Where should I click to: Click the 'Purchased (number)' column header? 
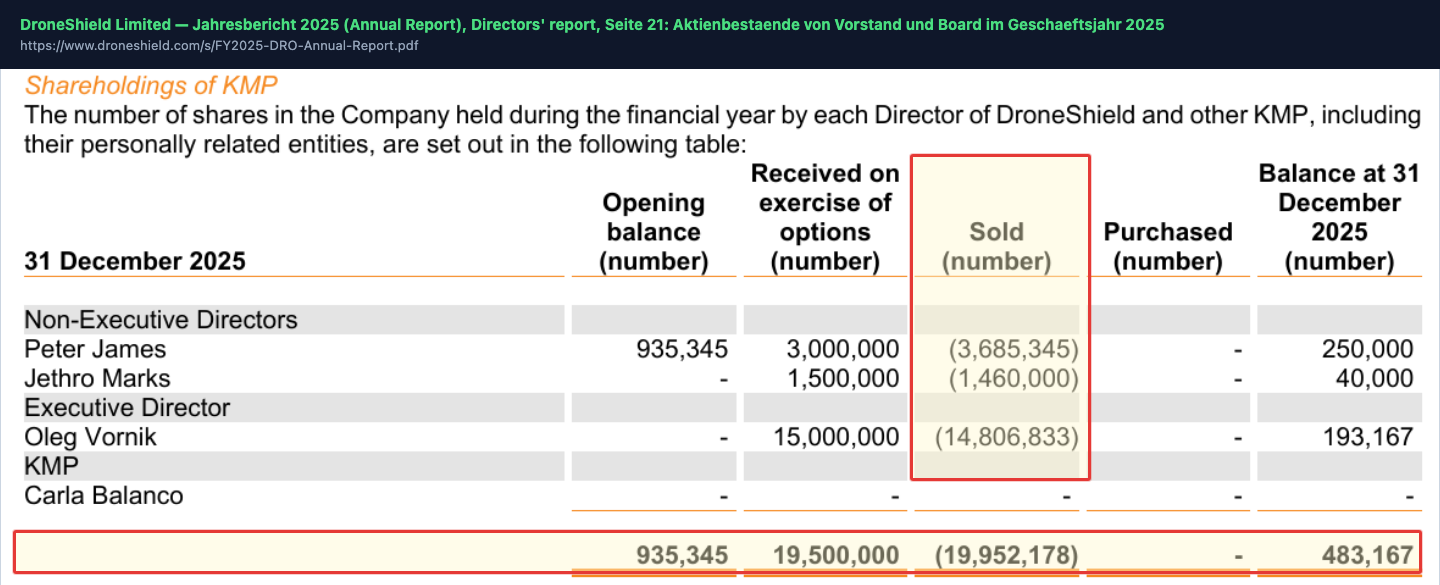click(x=1168, y=247)
